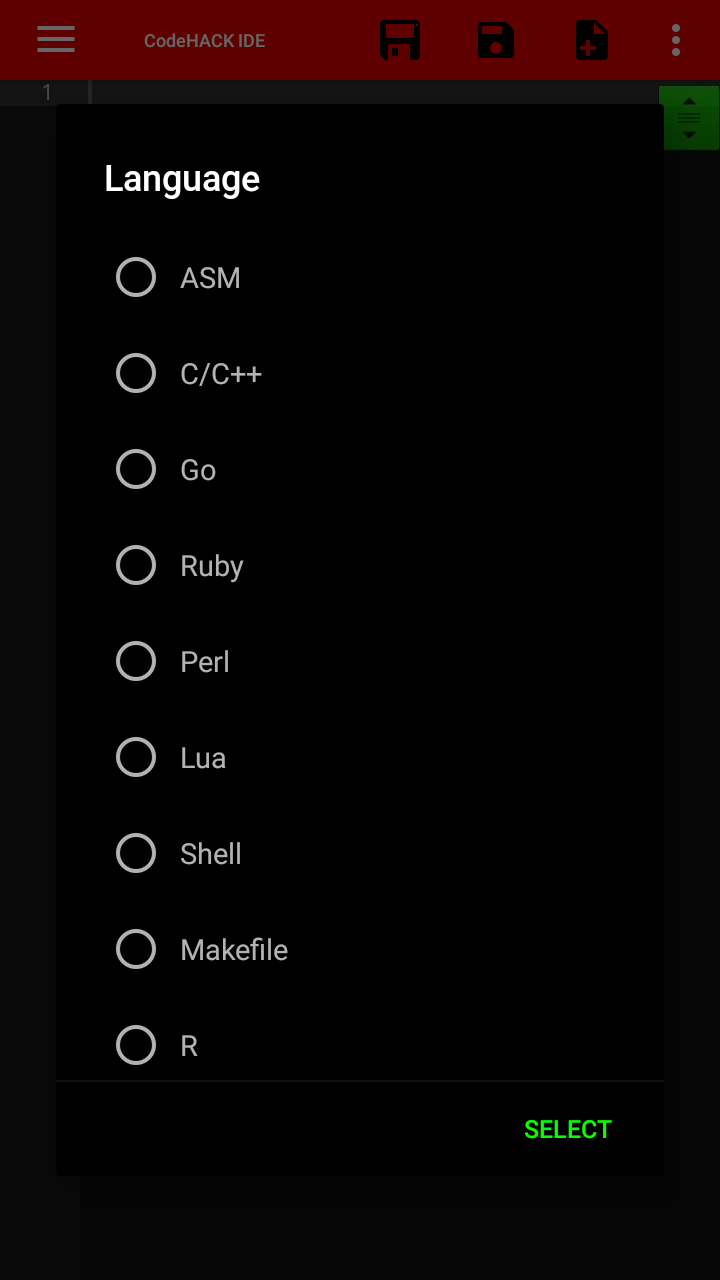Click the Save As disk icon
The height and width of the screenshot is (1280, 720).
[x=496, y=41]
